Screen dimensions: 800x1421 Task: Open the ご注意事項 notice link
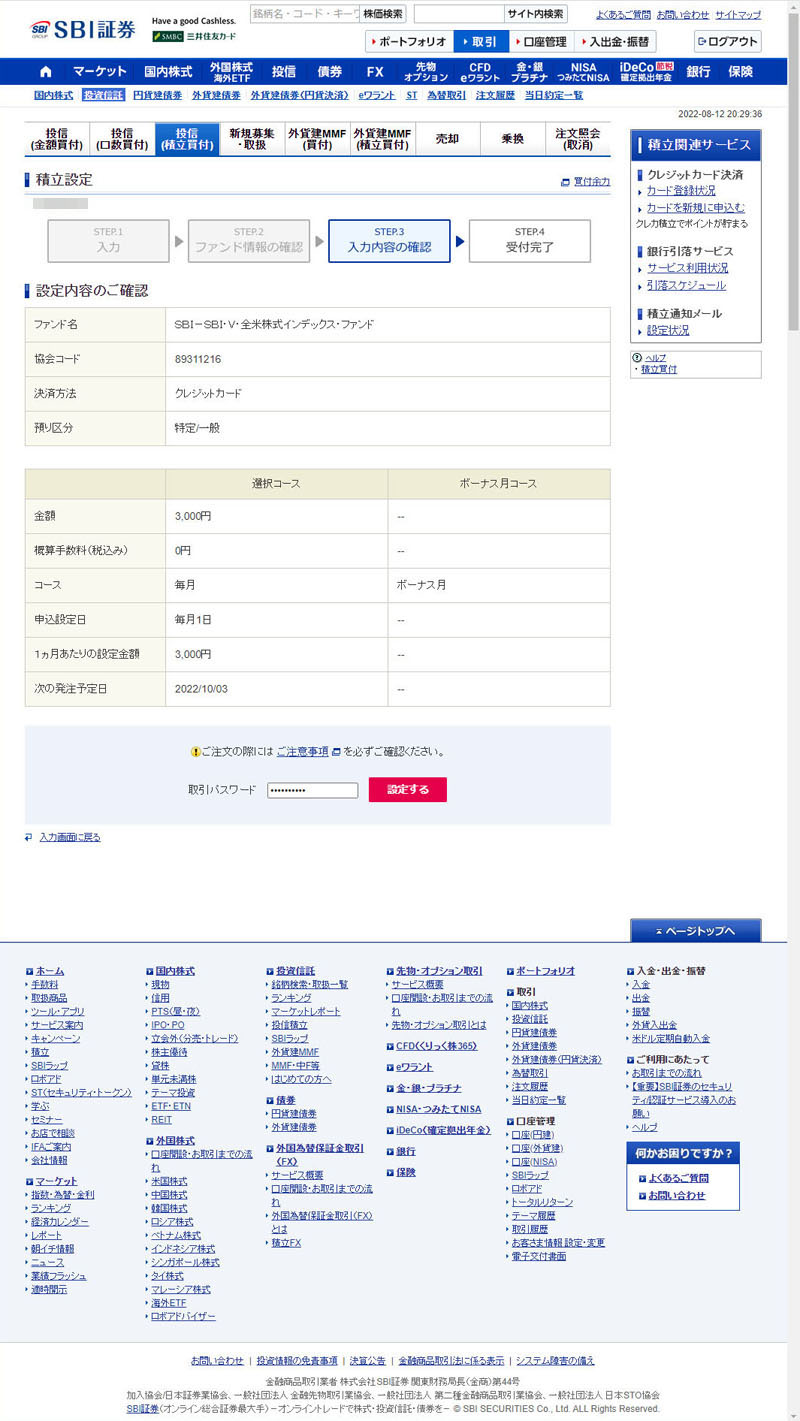[302, 751]
